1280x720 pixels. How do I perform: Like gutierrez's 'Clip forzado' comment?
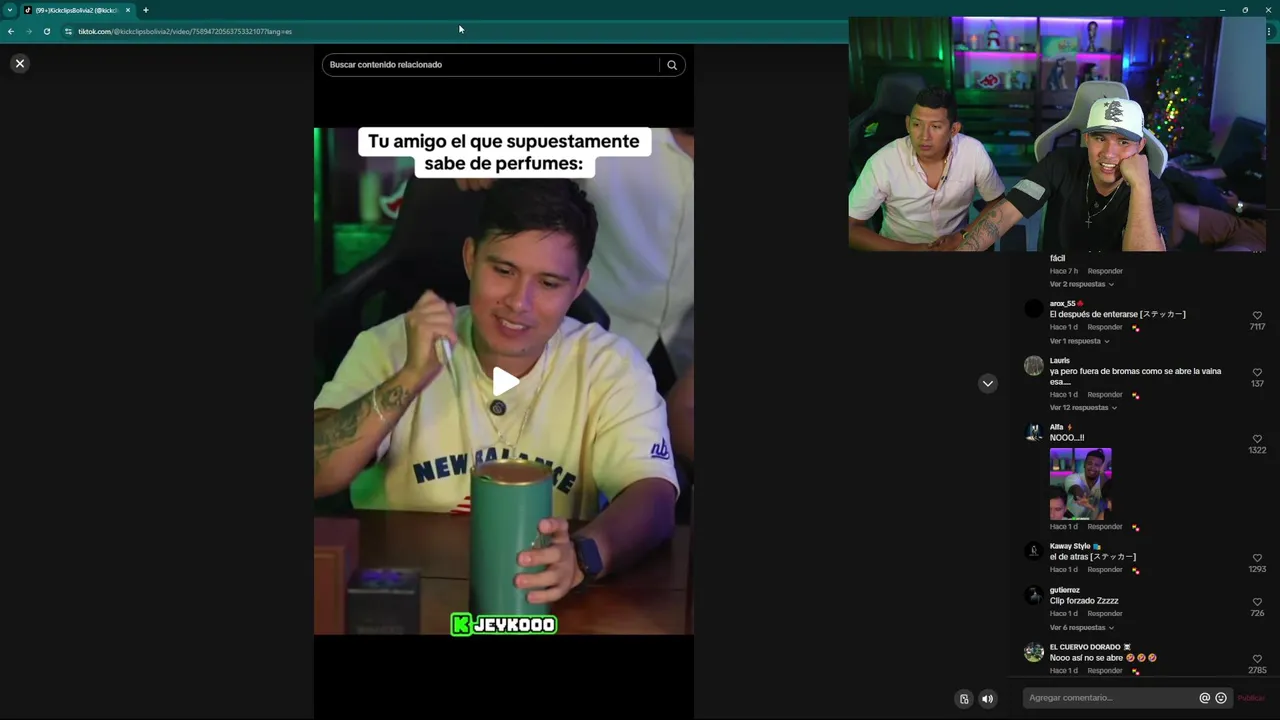(1257, 602)
